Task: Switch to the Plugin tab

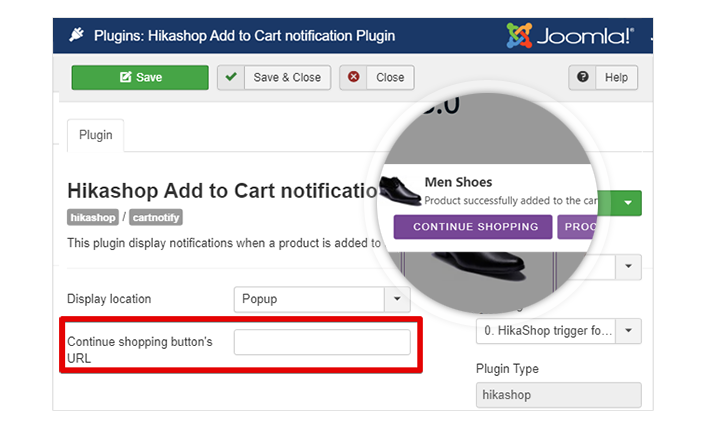Action: point(96,135)
